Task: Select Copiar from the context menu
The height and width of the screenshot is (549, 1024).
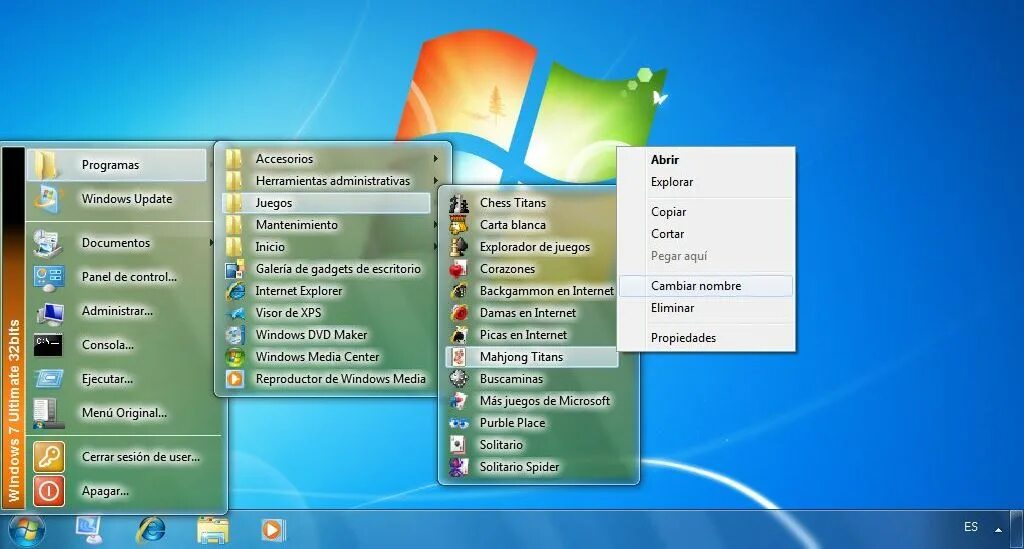Action: pyautogui.click(x=706, y=212)
